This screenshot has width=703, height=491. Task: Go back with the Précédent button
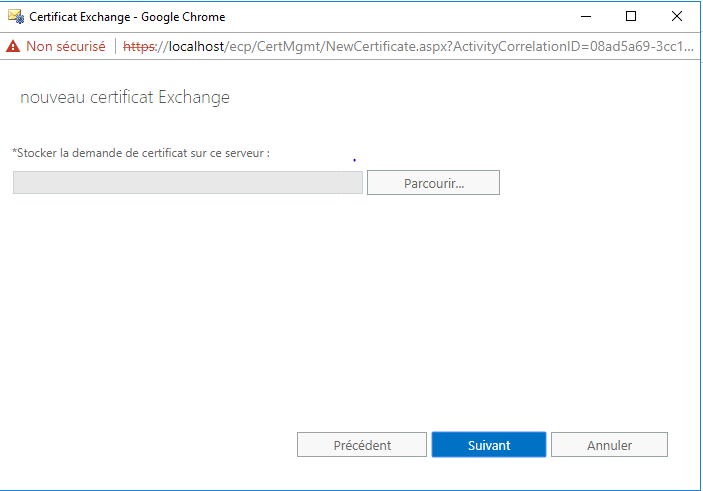(362, 445)
